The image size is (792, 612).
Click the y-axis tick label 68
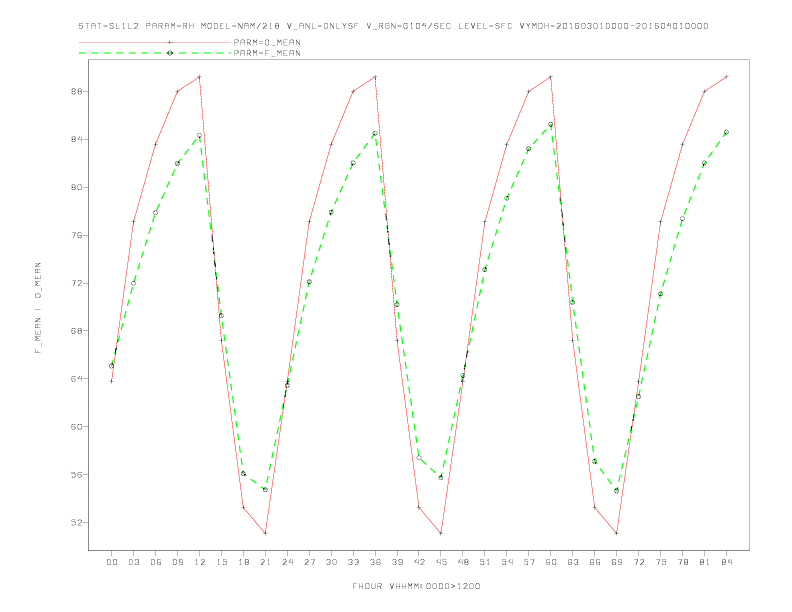click(77, 331)
